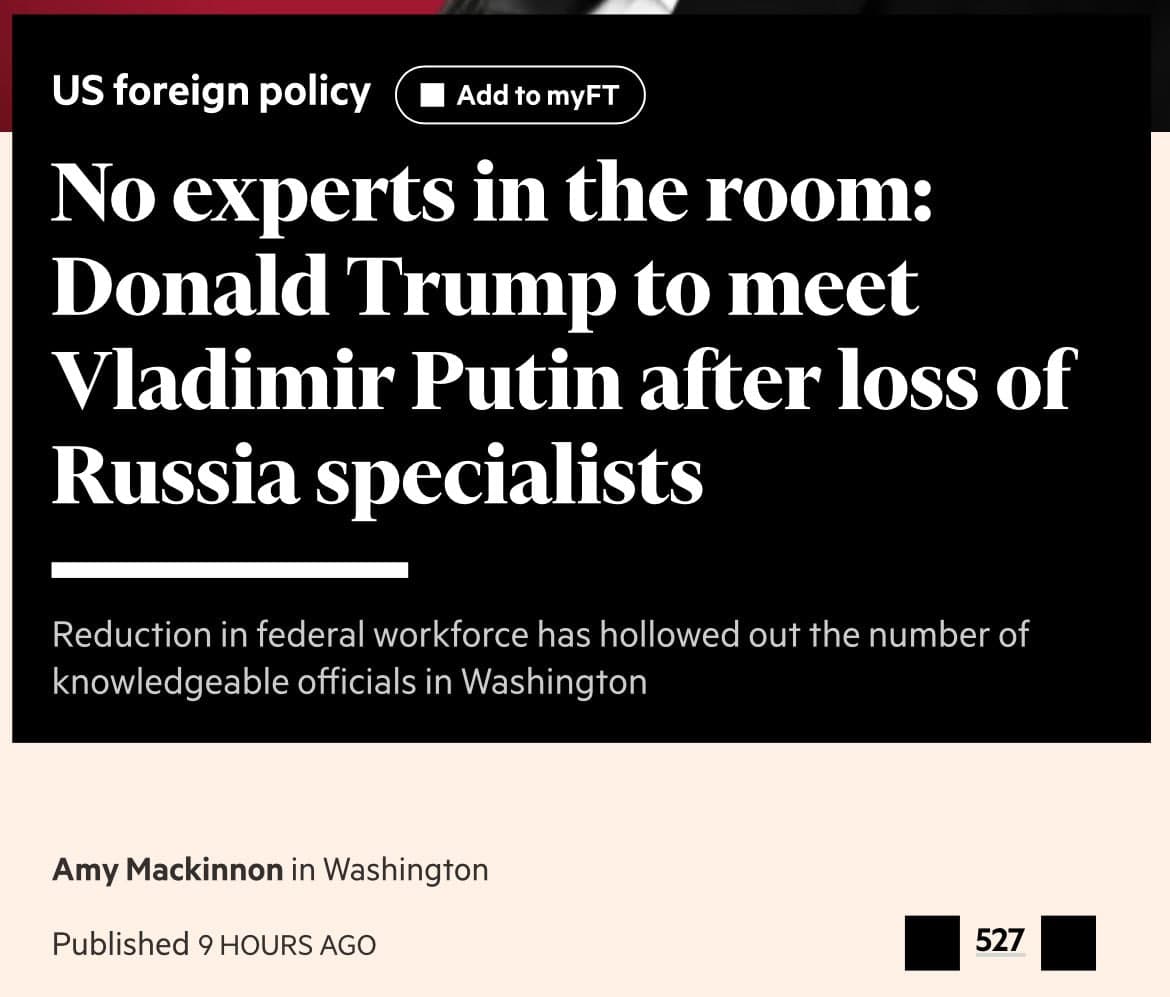
Task: Click the article standfirst about federal workforce
Action: click(540, 657)
